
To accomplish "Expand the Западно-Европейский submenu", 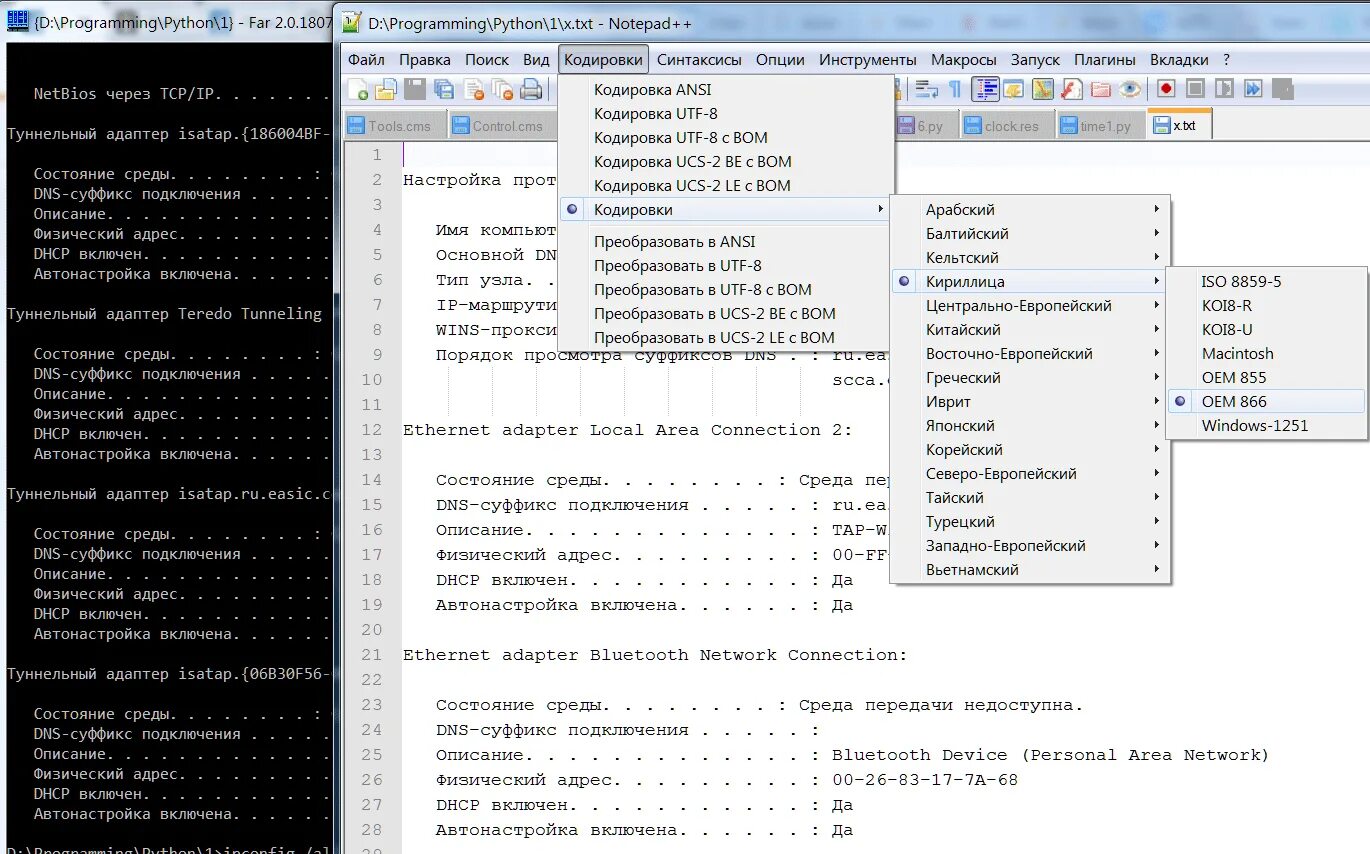I will point(1030,545).
